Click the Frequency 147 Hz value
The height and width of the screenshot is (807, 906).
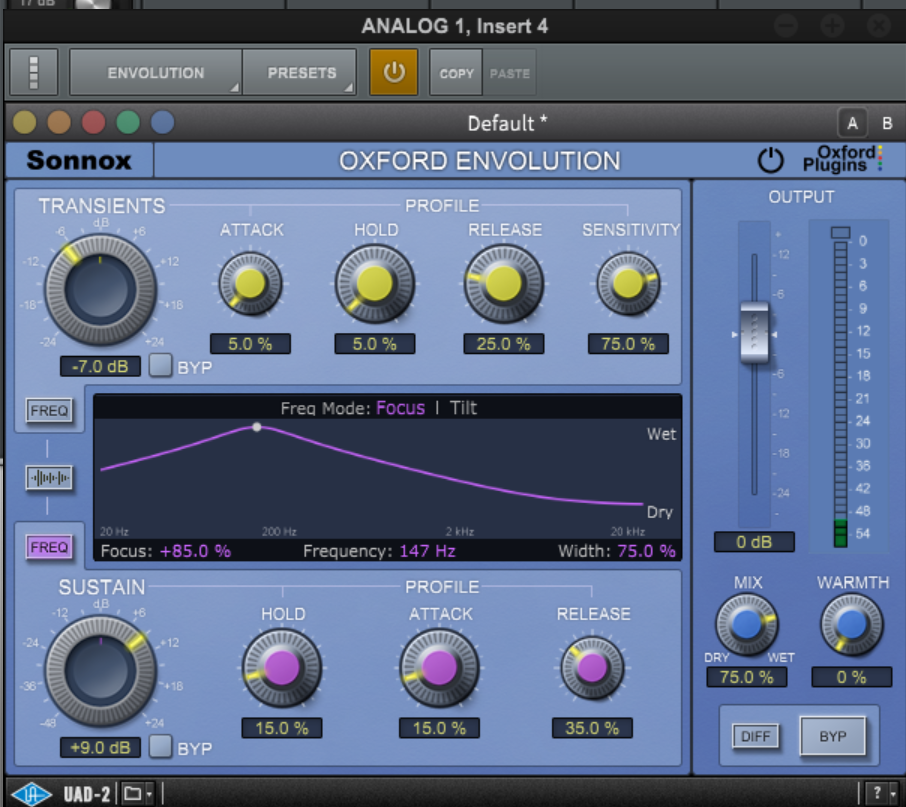click(x=428, y=551)
